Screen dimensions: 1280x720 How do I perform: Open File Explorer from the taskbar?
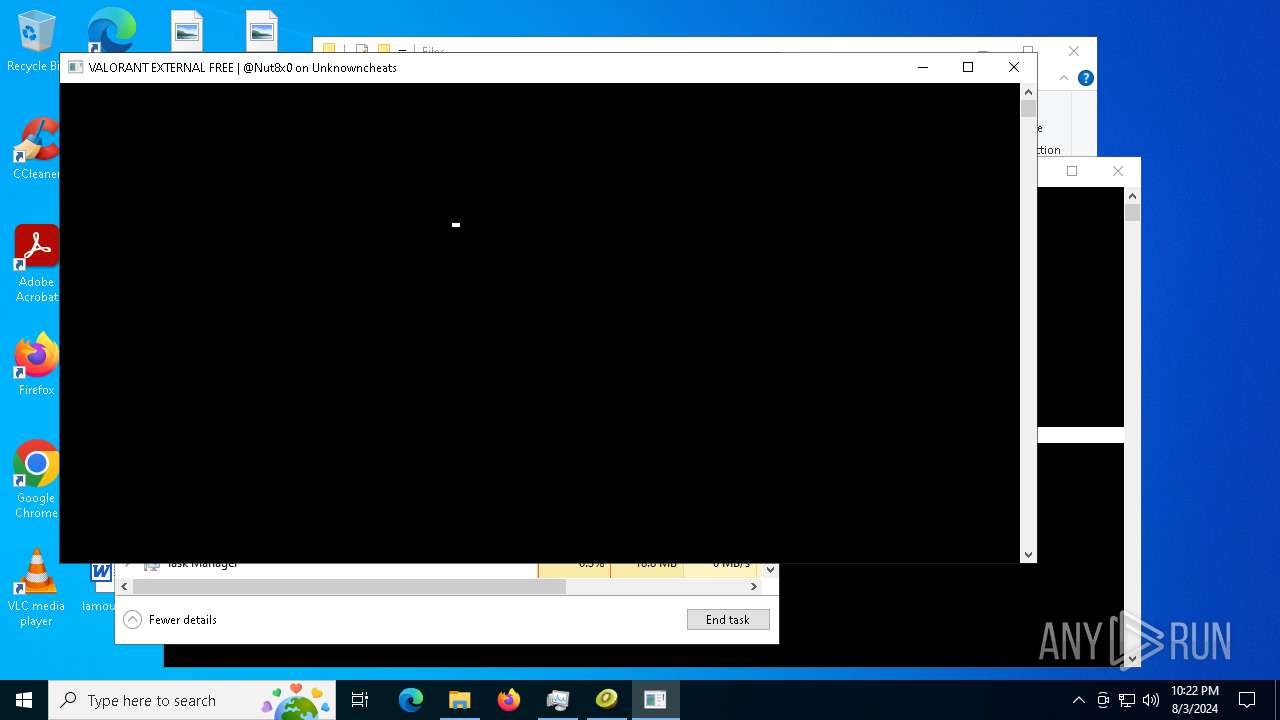[x=460, y=700]
